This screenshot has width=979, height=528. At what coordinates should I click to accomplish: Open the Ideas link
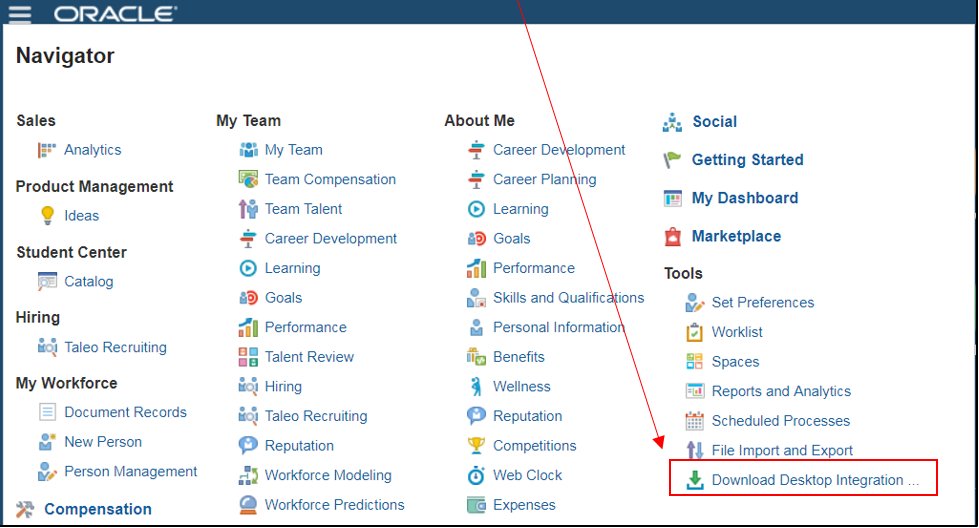pos(81,216)
